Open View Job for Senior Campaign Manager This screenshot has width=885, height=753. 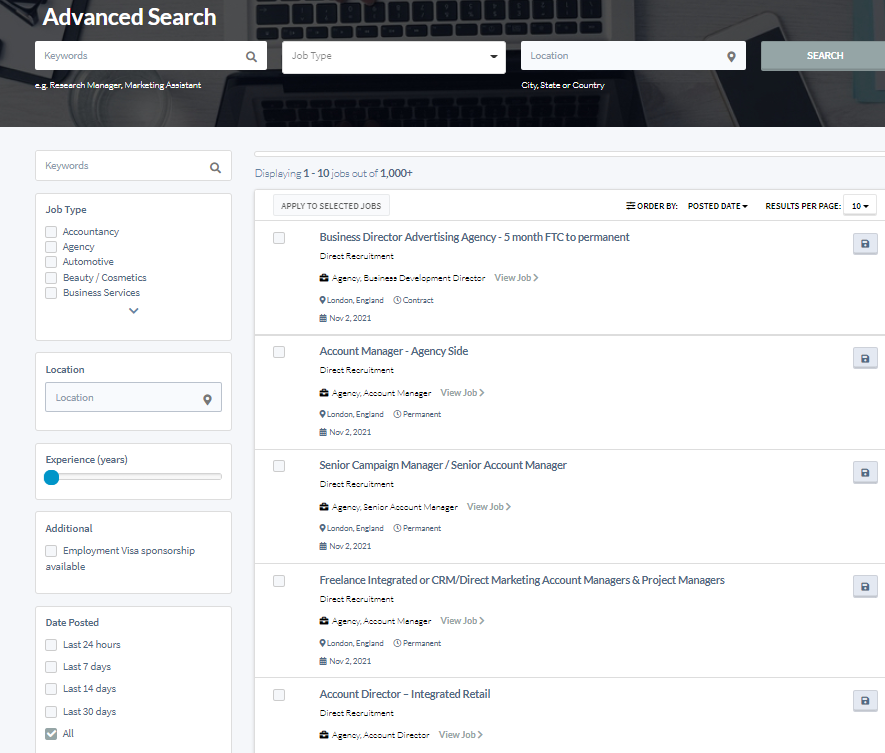pos(489,507)
